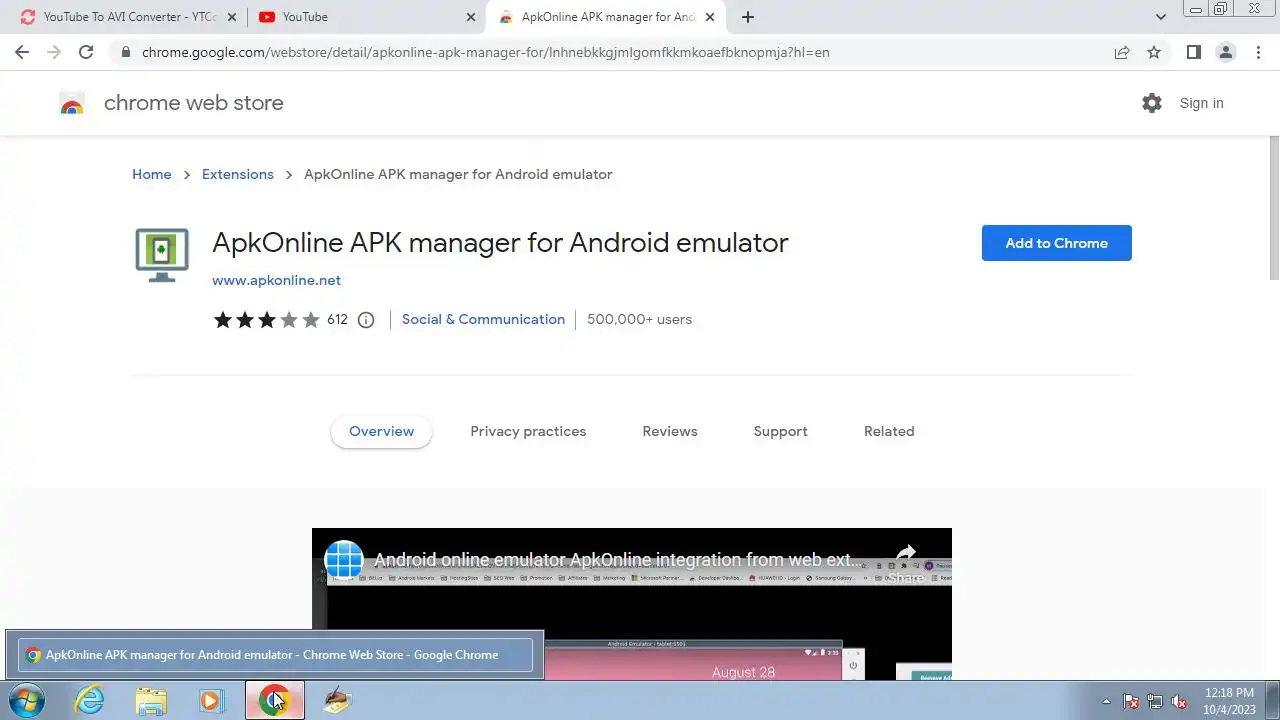Open the Chrome three-dot menu
This screenshot has height=720, width=1280.
1258,52
